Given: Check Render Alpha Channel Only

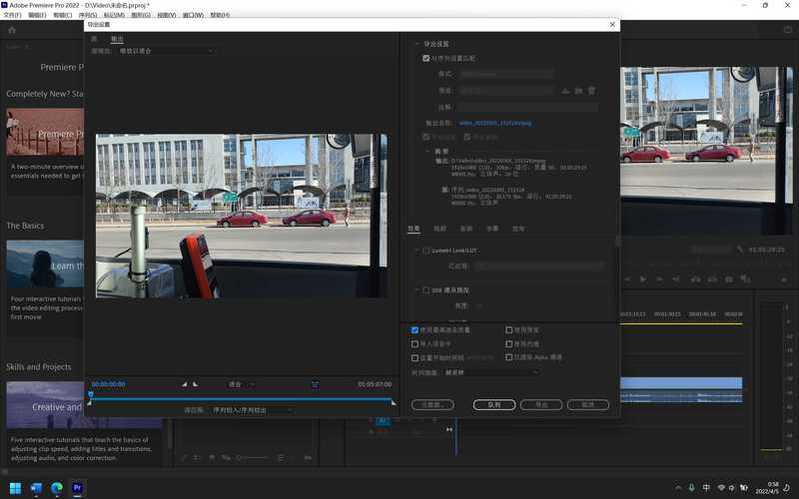Looking at the screenshot, I should pos(509,357).
